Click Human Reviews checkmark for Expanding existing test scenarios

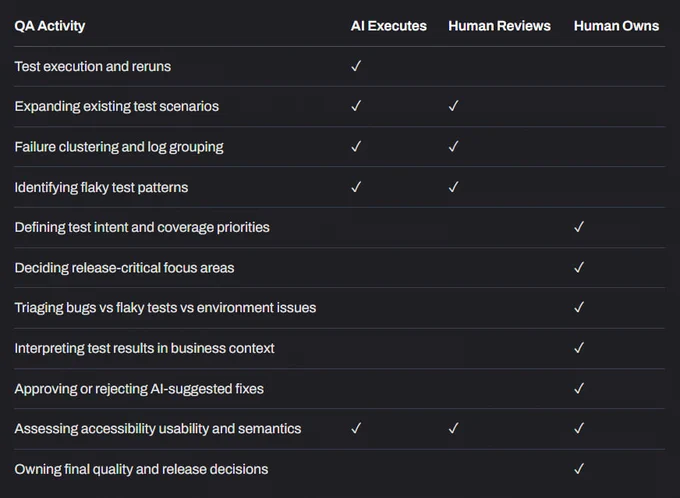[x=454, y=106]
